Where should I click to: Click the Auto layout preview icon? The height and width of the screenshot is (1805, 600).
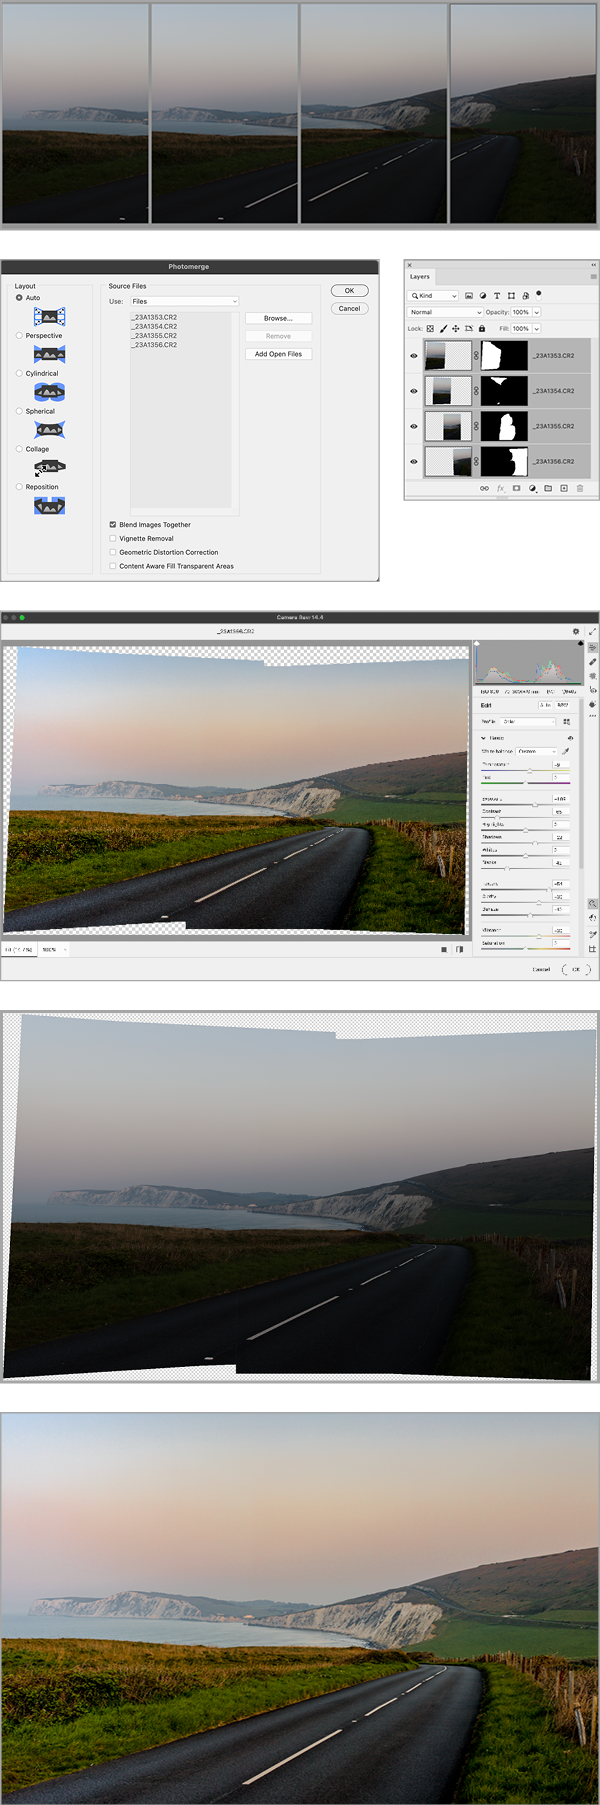[x=49, y=317]
